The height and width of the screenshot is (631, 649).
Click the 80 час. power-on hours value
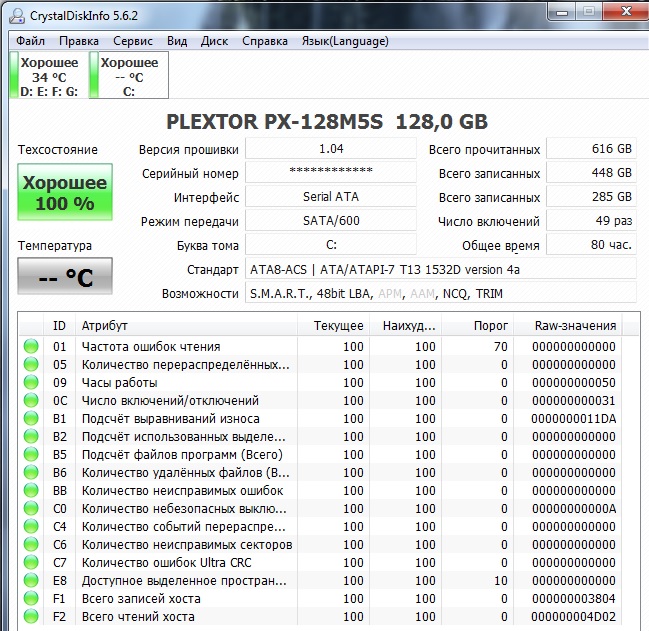(591, 245)
